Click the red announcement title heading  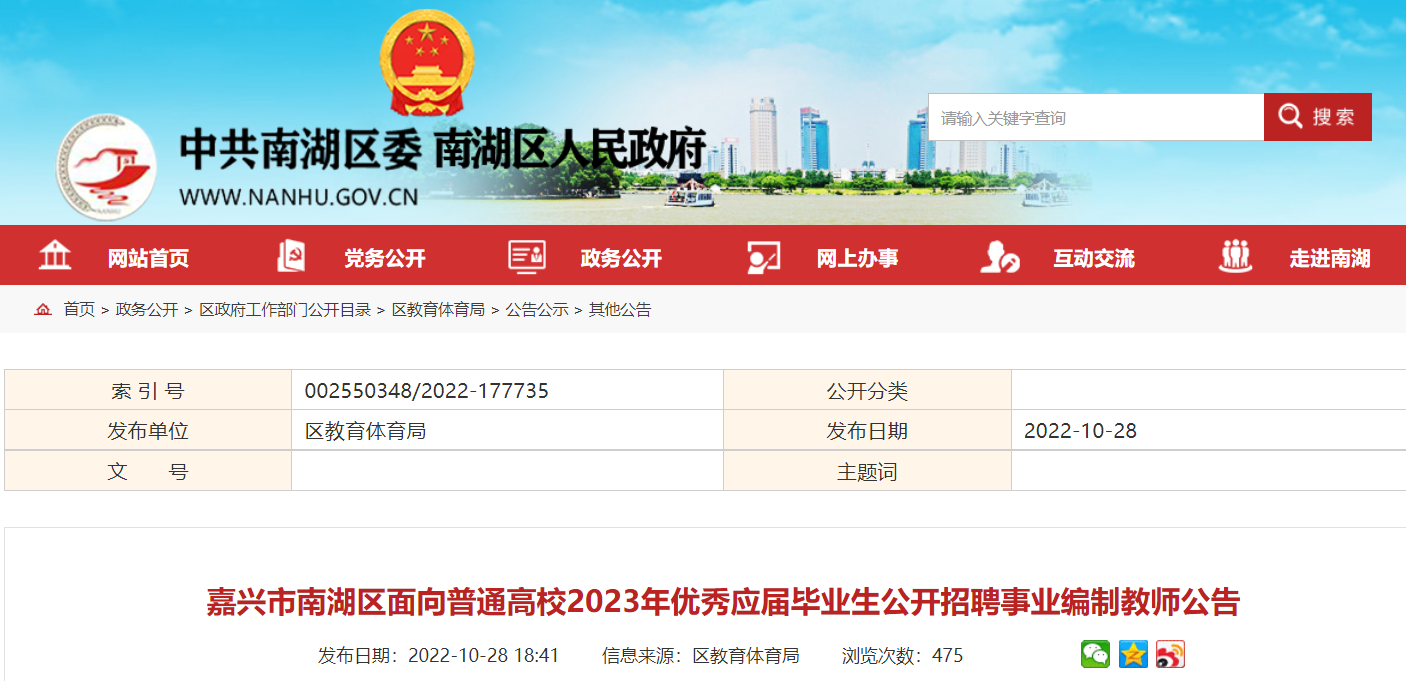pyautogui.click(x=723, y=602)
